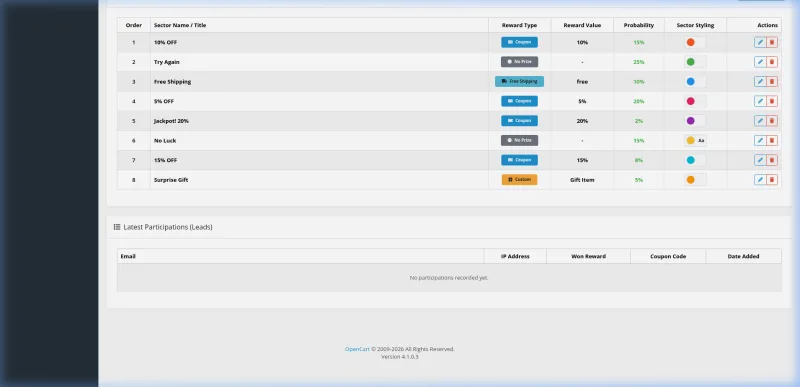Click the Order column header
800x387 pixels.
pyautogui.click(x=134, y=25)
